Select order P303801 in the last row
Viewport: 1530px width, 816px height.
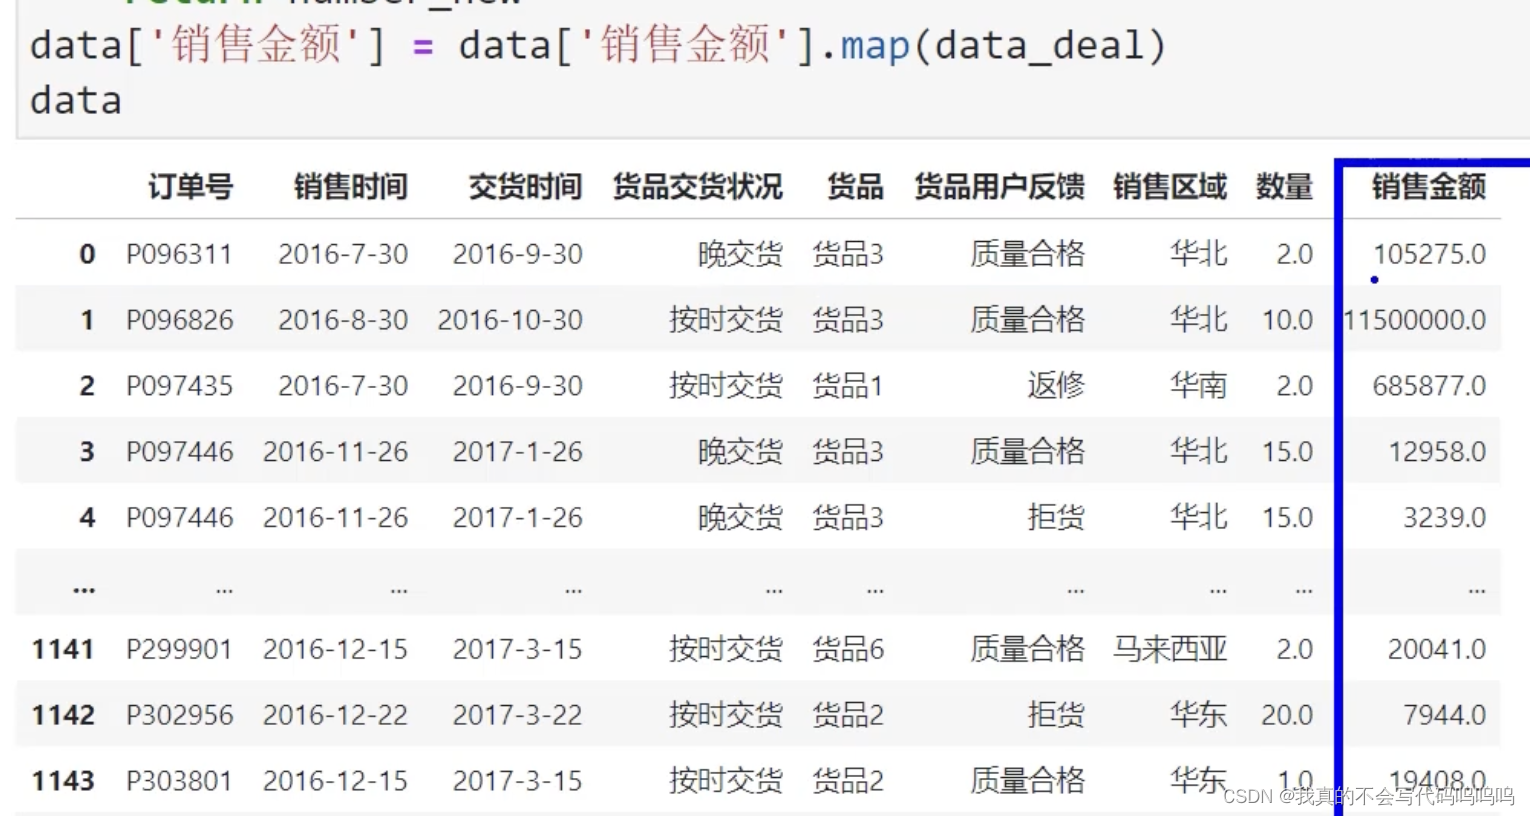point(180,781)
